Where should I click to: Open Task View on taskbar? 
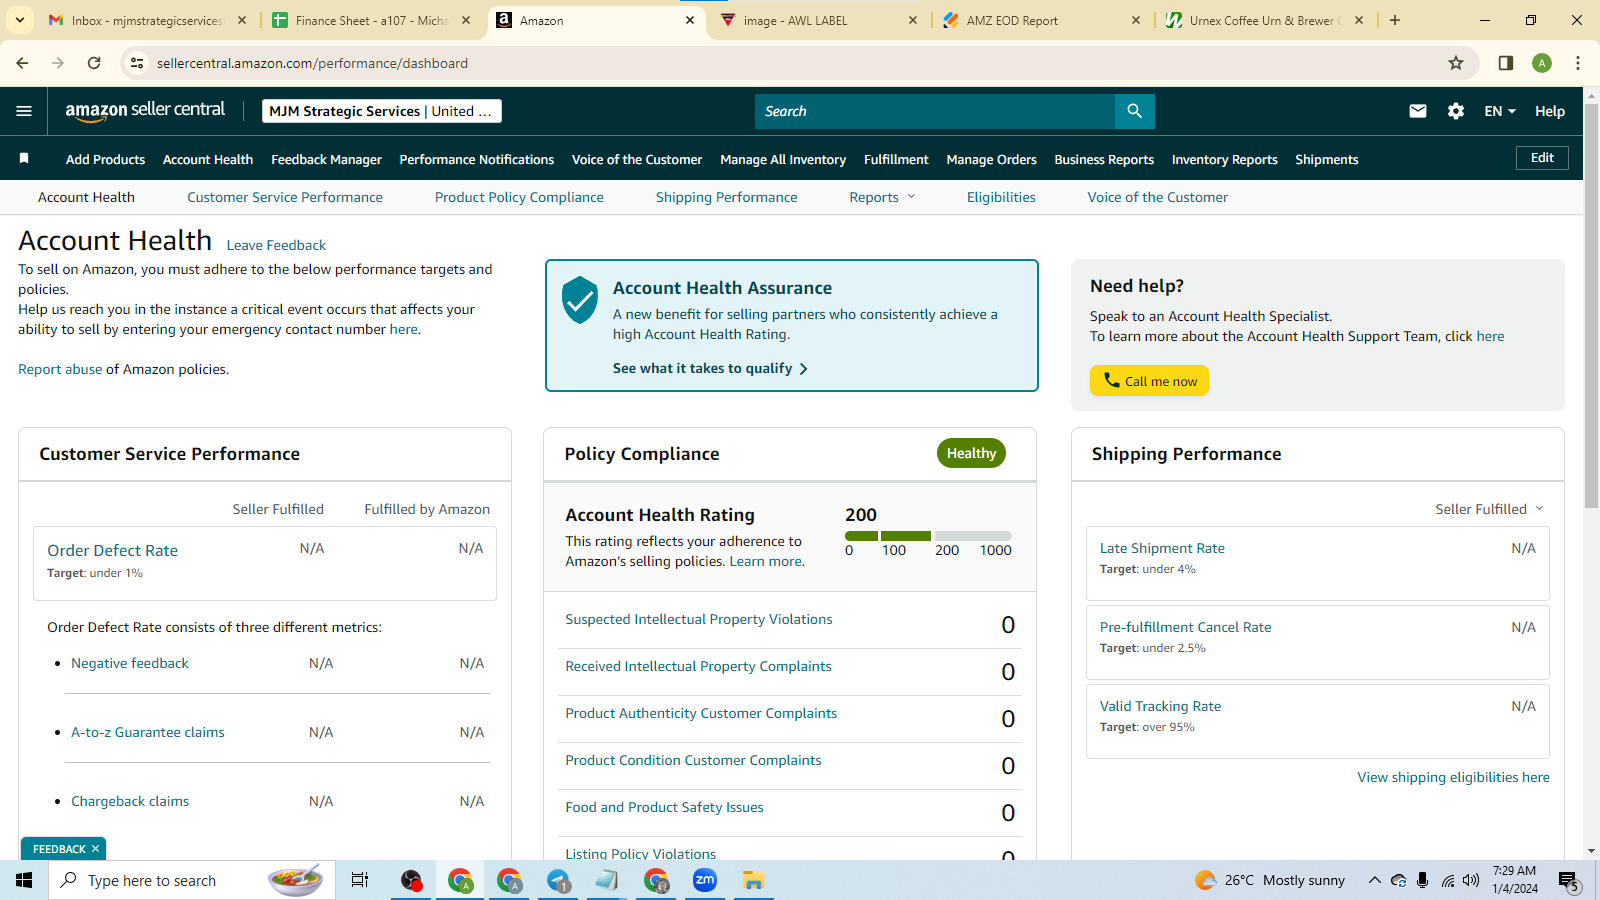(x=360, y=880)
